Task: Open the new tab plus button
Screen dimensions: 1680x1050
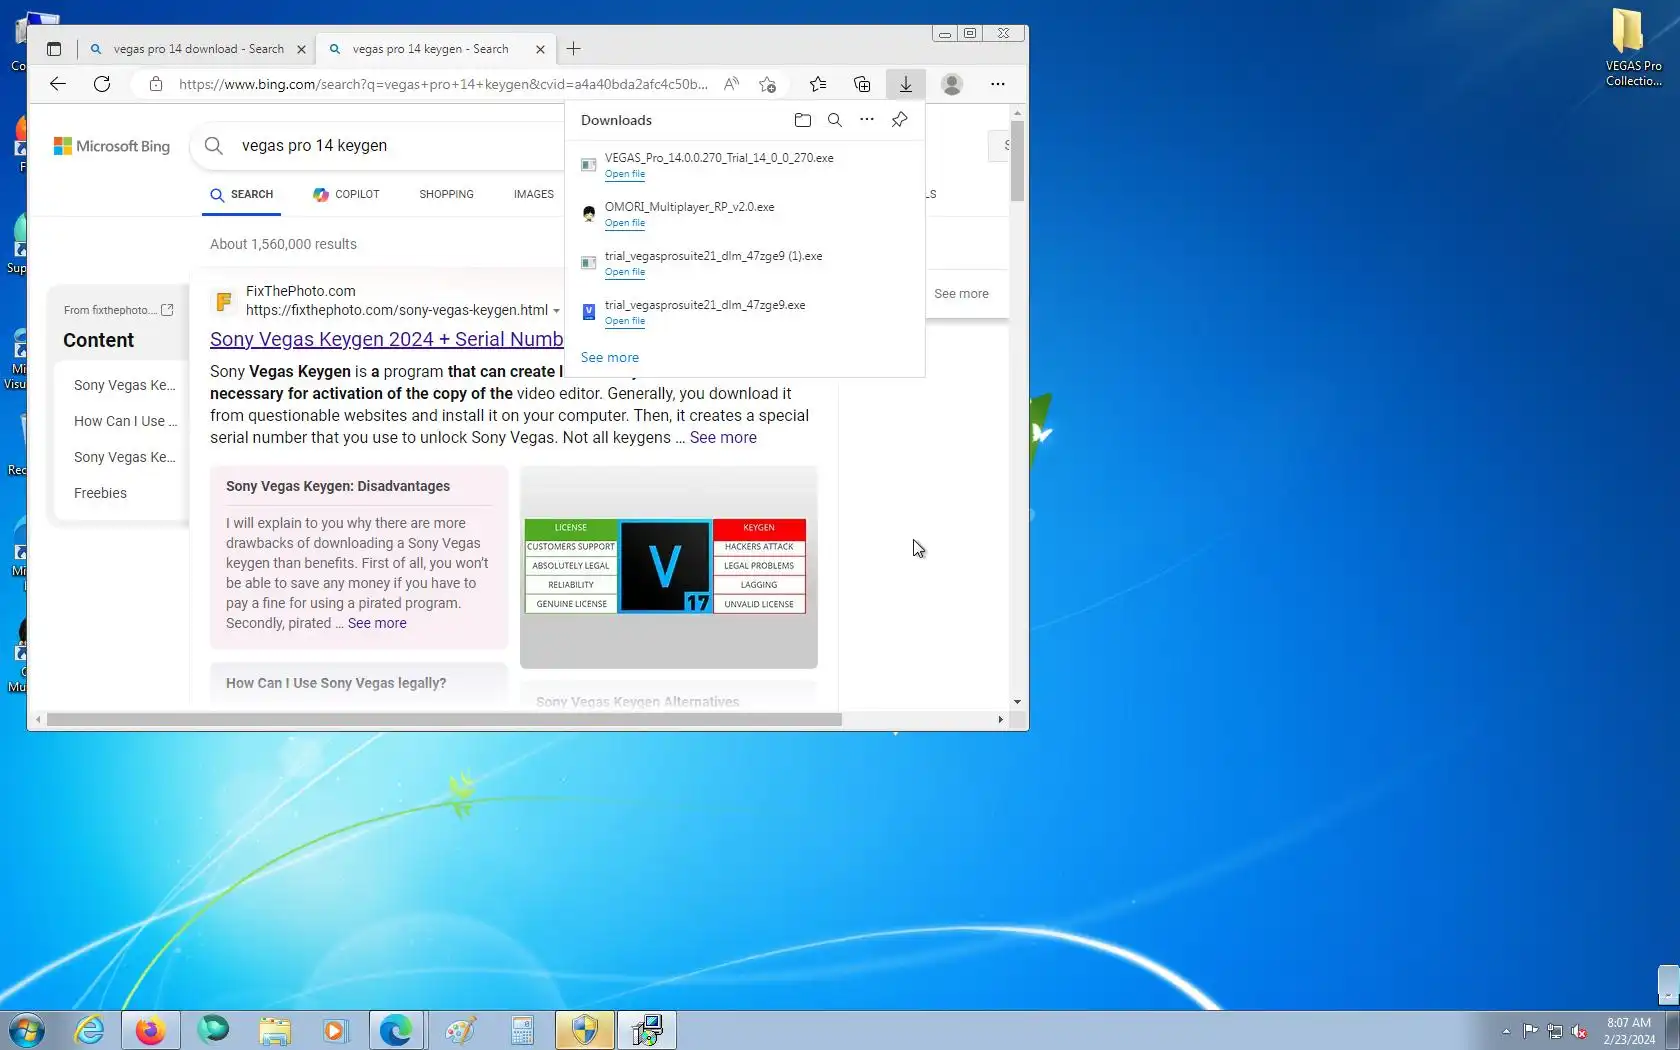Action: [573, 49]
